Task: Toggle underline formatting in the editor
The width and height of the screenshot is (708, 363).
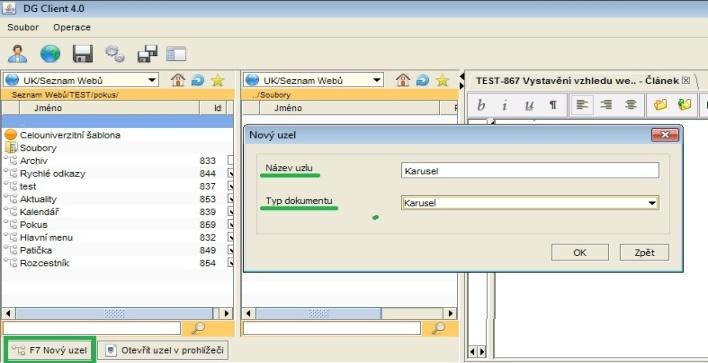Action: pos(528,105)
